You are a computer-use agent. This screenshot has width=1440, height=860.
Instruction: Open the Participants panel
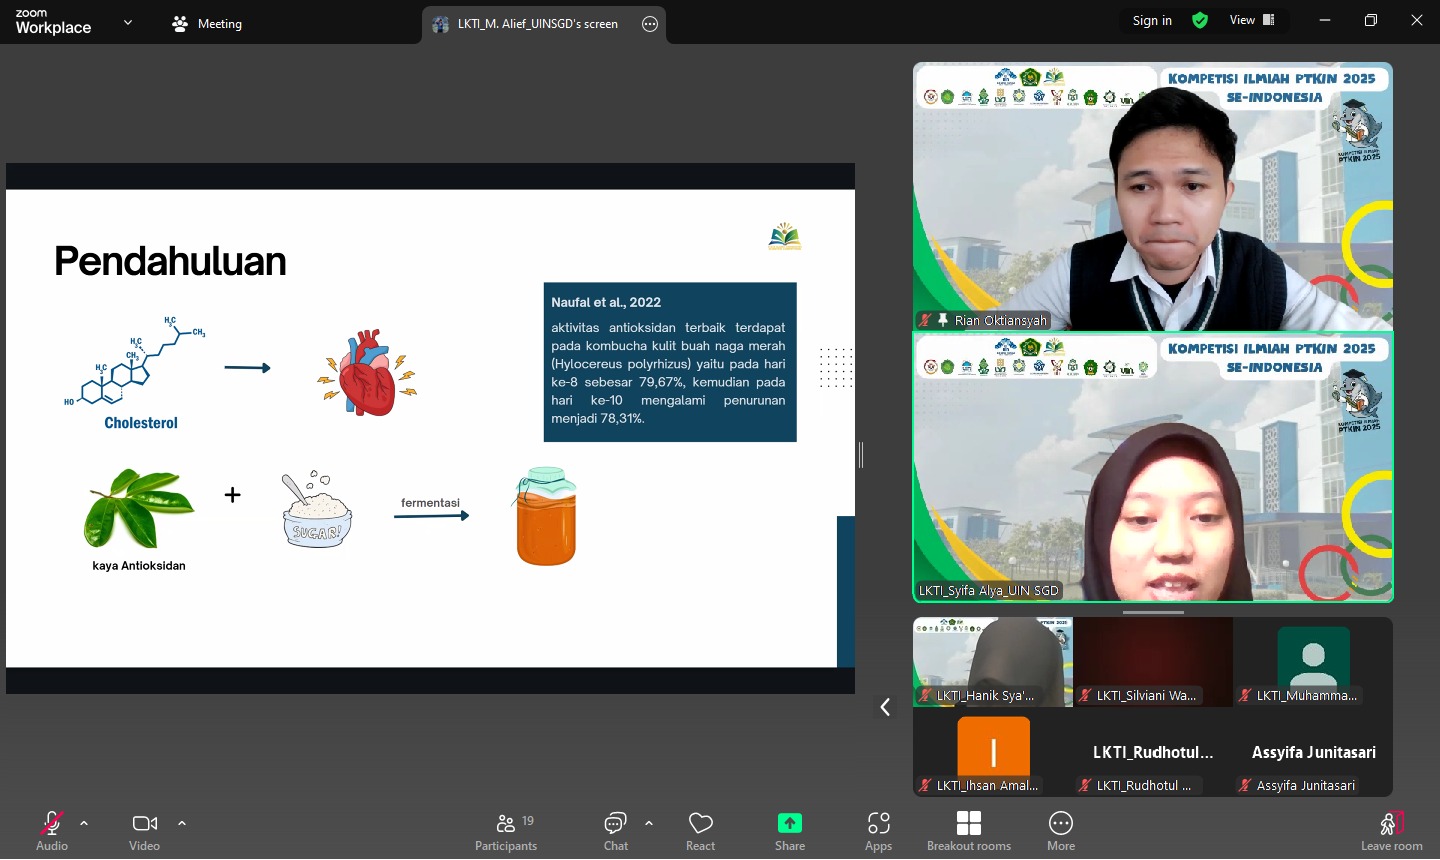[506, 830]
